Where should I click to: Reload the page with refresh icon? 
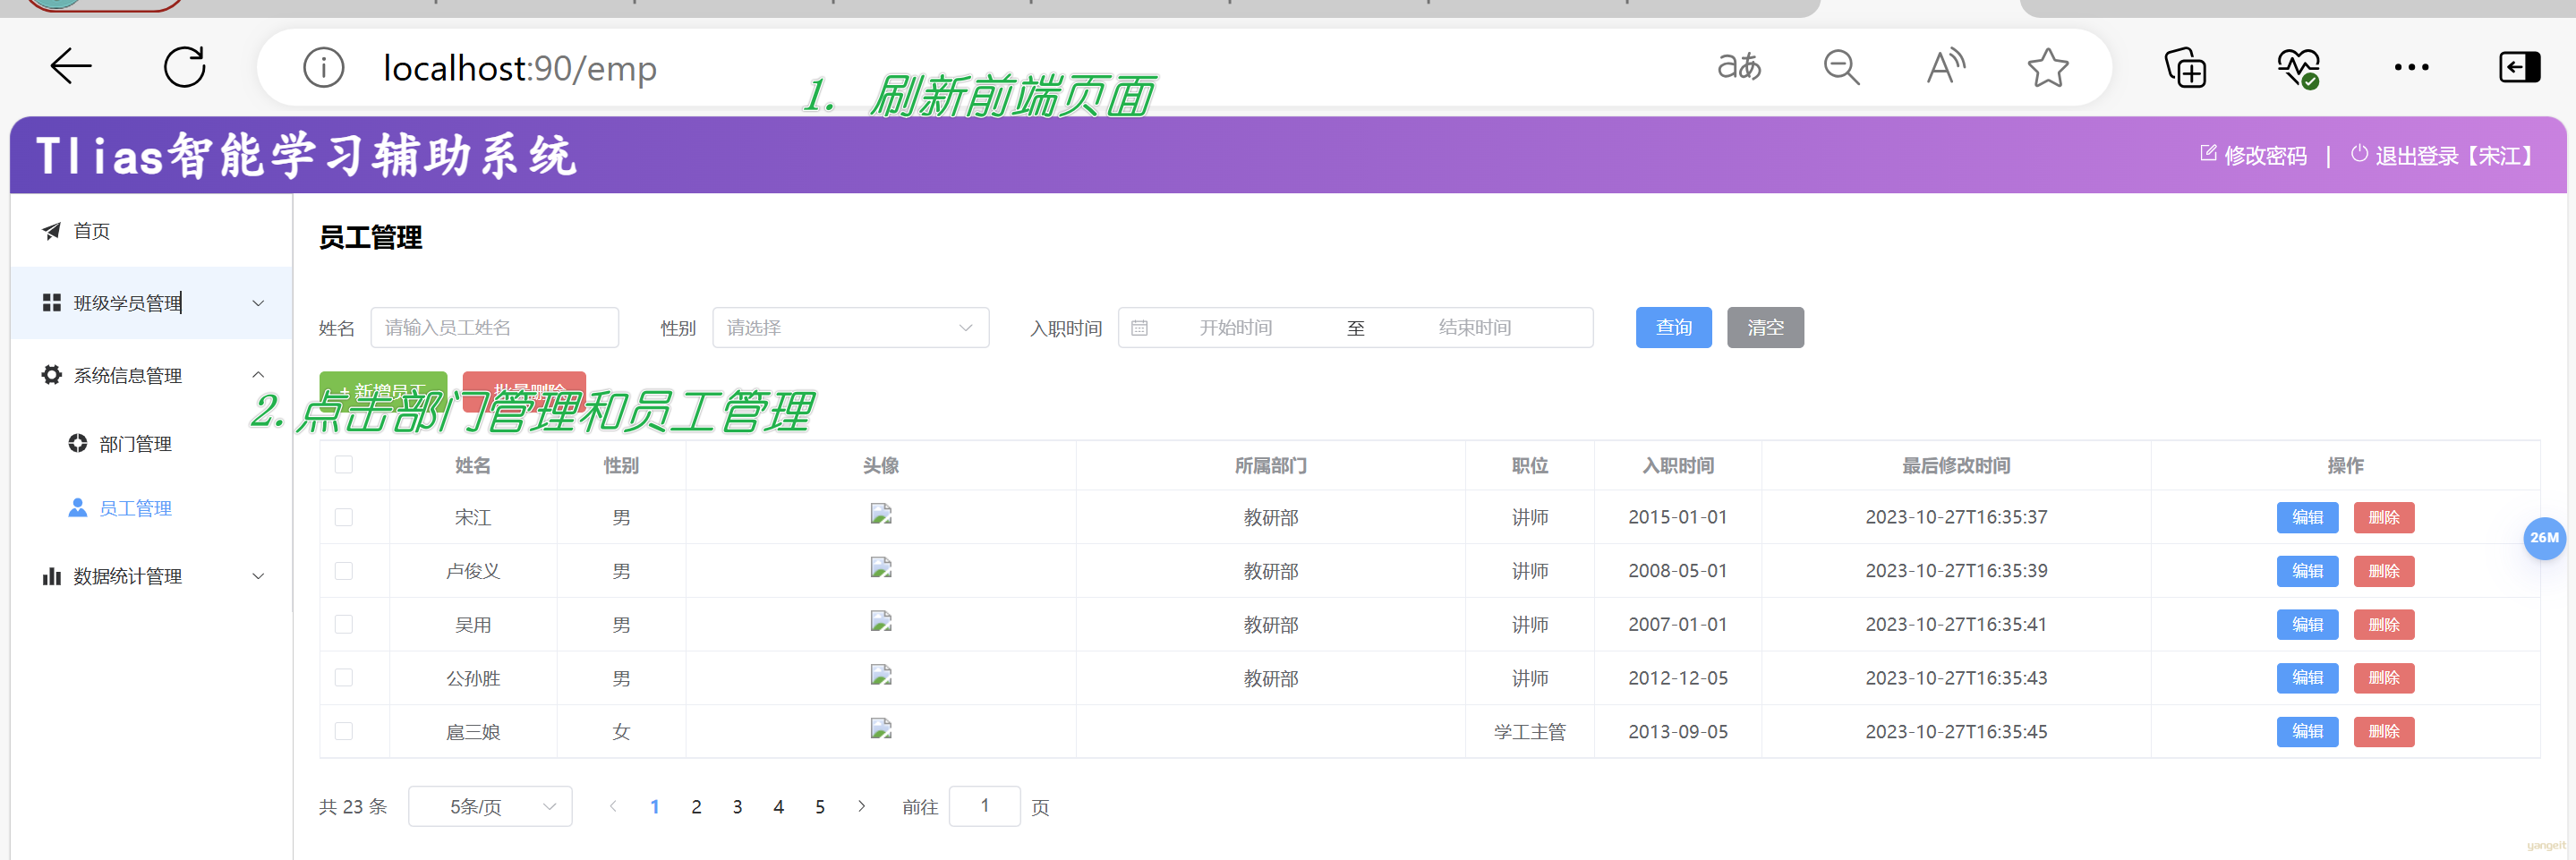tap(185, 67)
